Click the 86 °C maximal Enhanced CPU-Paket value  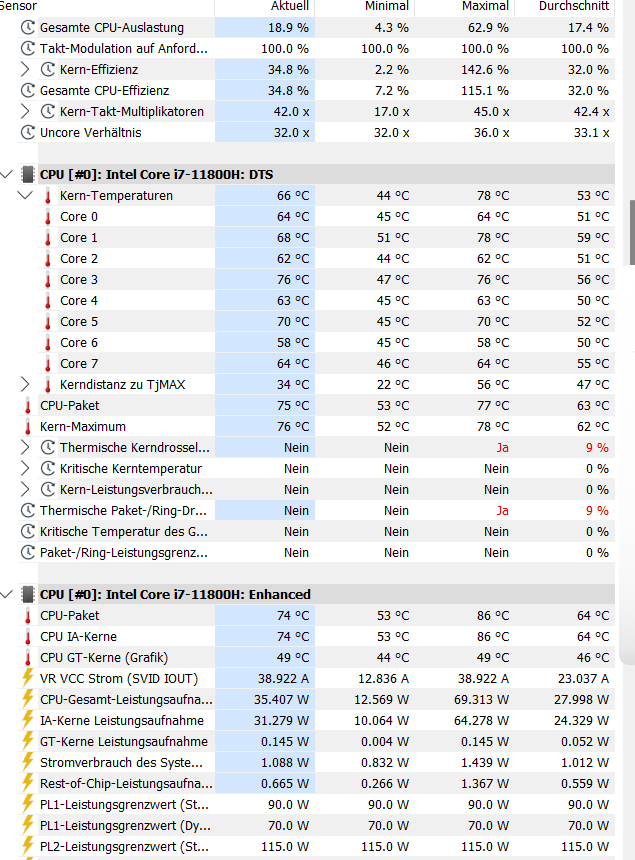[x=493, y=615]
